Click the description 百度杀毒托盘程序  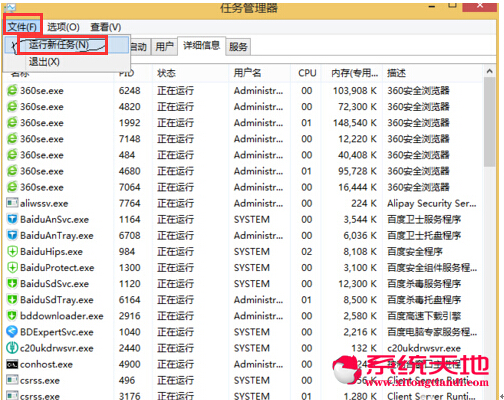pyautogui.click(x=424, y=300)
